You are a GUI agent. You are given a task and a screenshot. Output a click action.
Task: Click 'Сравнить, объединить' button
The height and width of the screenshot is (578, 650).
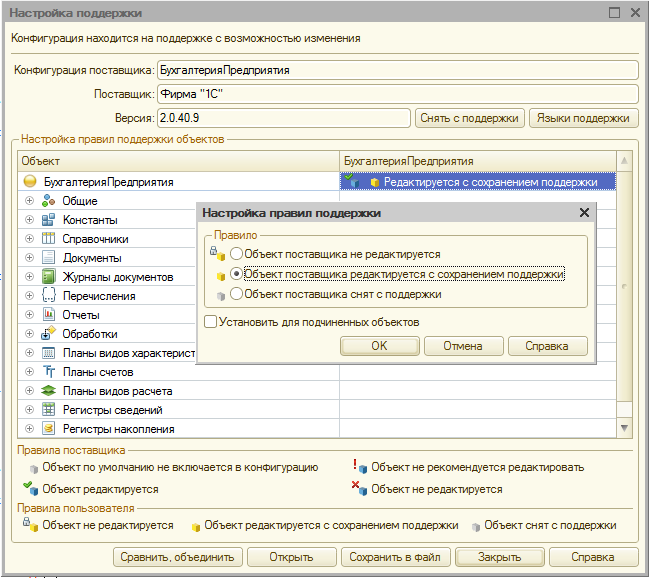178,557
